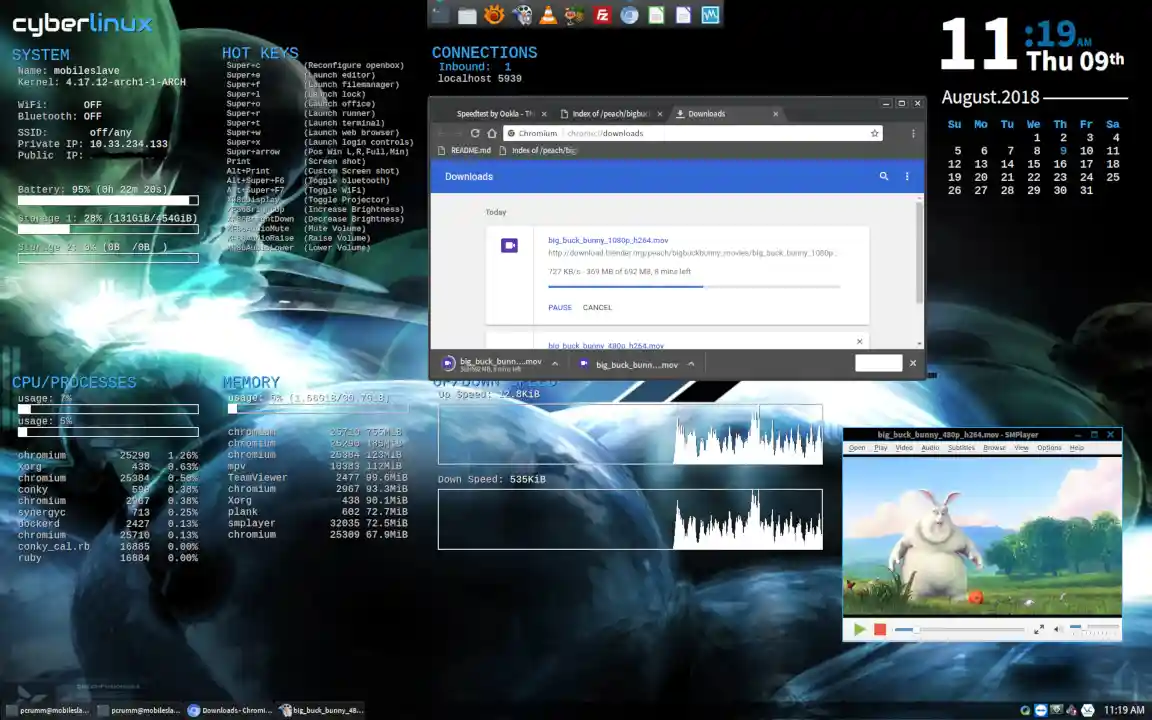The width and height of the screenshot is (1152, 720).
Task: Expand options for first download shelf item
Action: (x=555, y=364)
